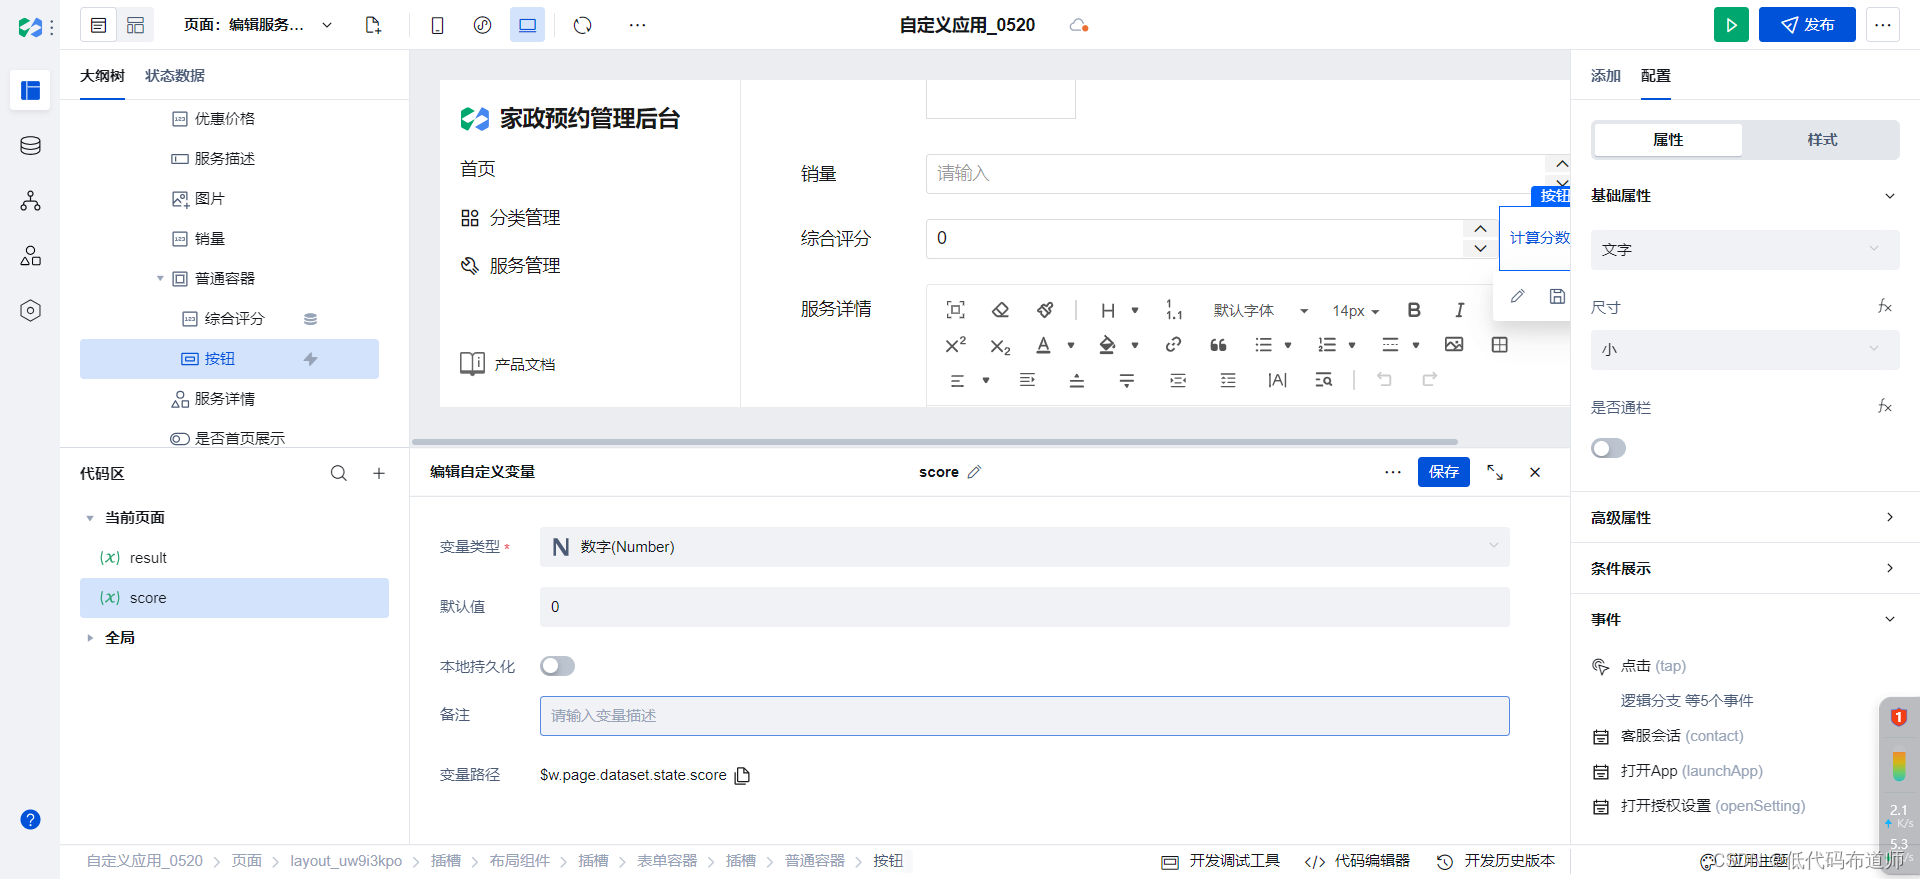Click the 备注 description input

click(x=1024, y=716)
